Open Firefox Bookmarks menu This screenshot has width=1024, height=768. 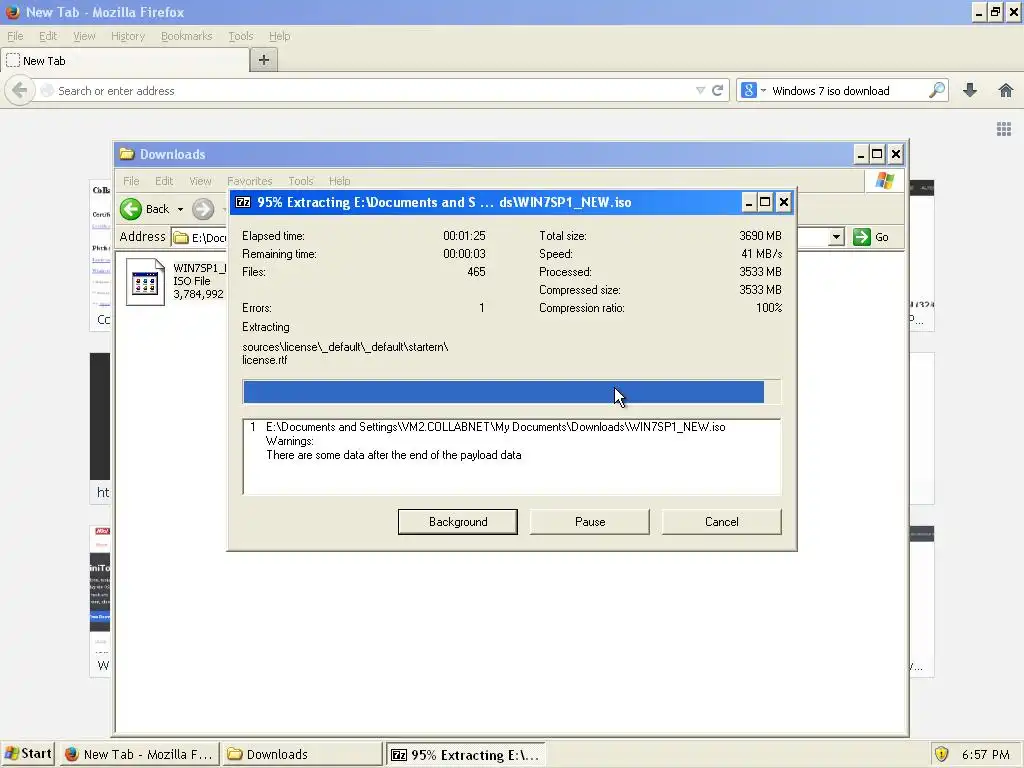(x=187, y=36)
